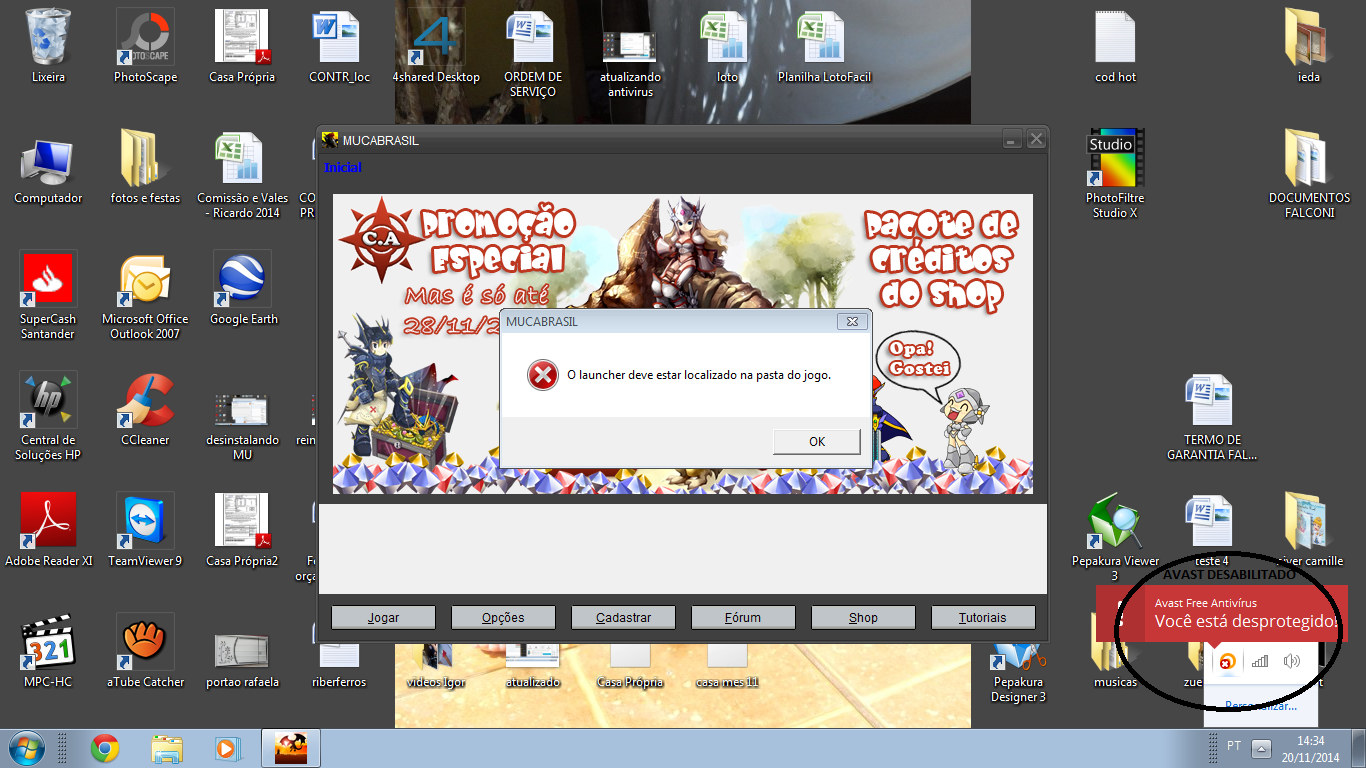
Task: Open Tutoriais from the launcher
Action: 982,617
